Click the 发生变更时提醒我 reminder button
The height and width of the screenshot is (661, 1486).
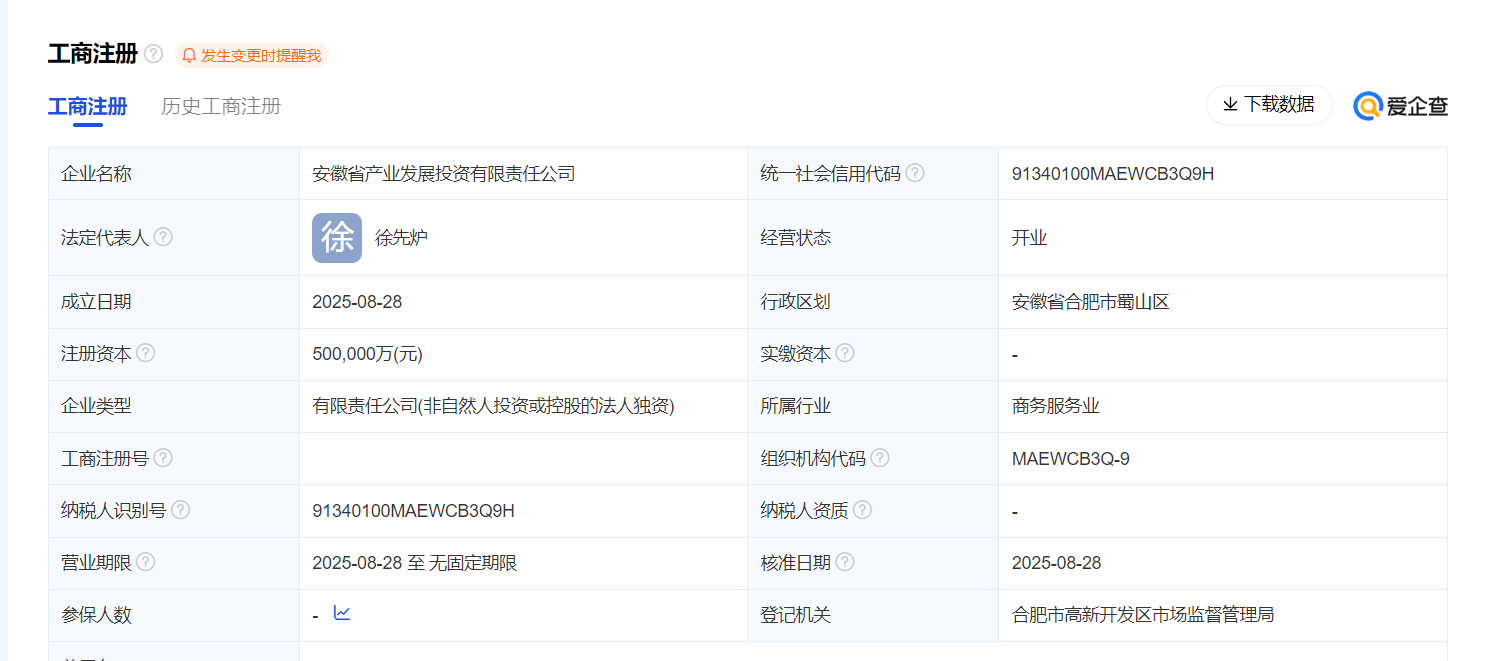(252, 56)
